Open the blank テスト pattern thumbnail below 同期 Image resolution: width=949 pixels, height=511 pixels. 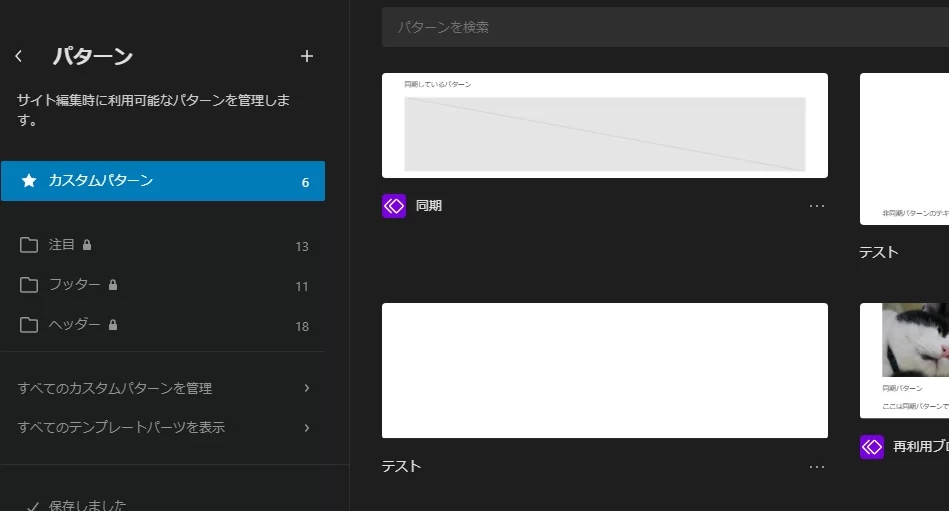[x=605, y=371]
